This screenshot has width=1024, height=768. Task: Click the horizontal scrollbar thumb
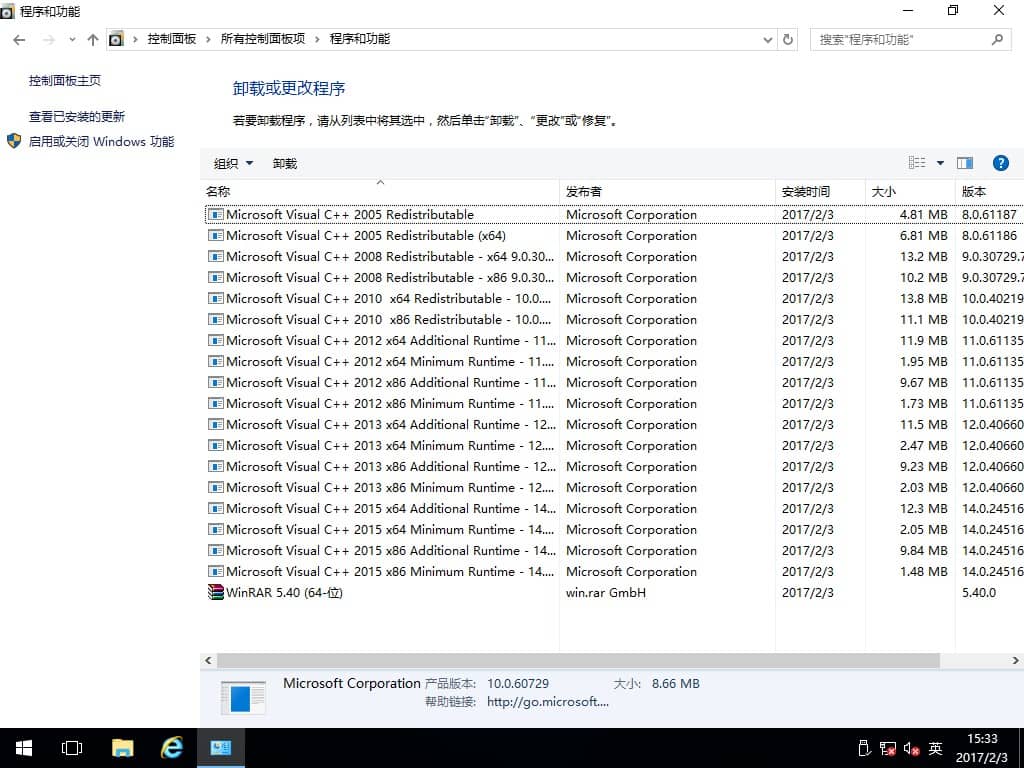(578, 660)
